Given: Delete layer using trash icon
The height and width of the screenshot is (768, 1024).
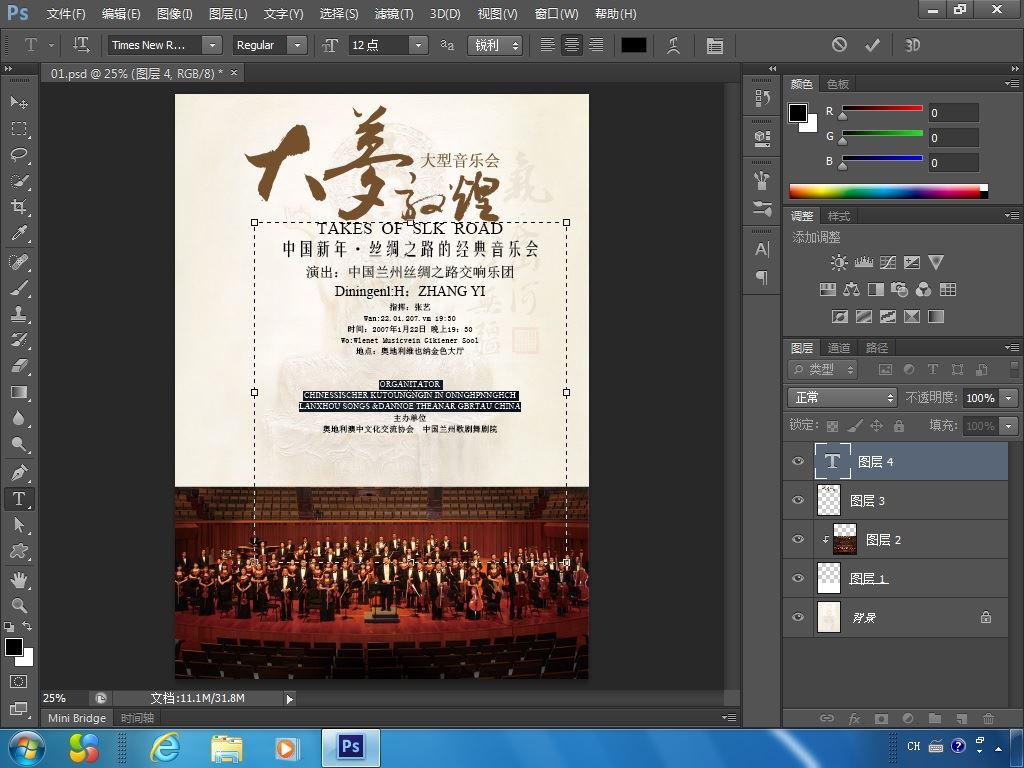Looking at the screenshot, I should [988, 718].
